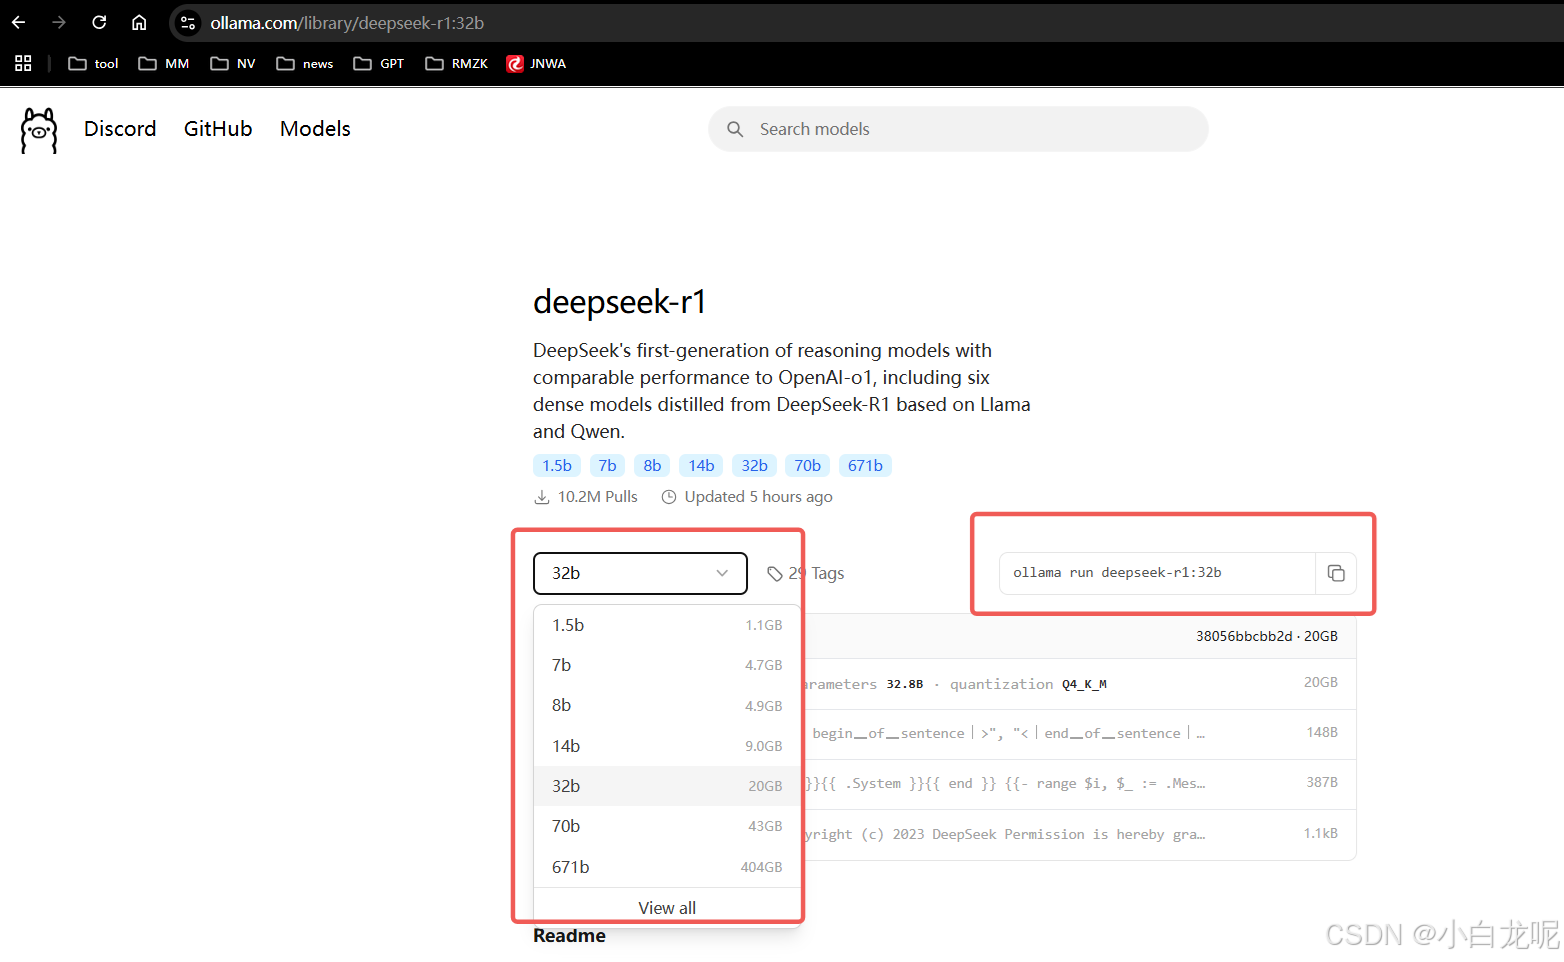The image size is (1564, 962).
Task: Click the tag icon next to Tags
Action: point(777,573)
